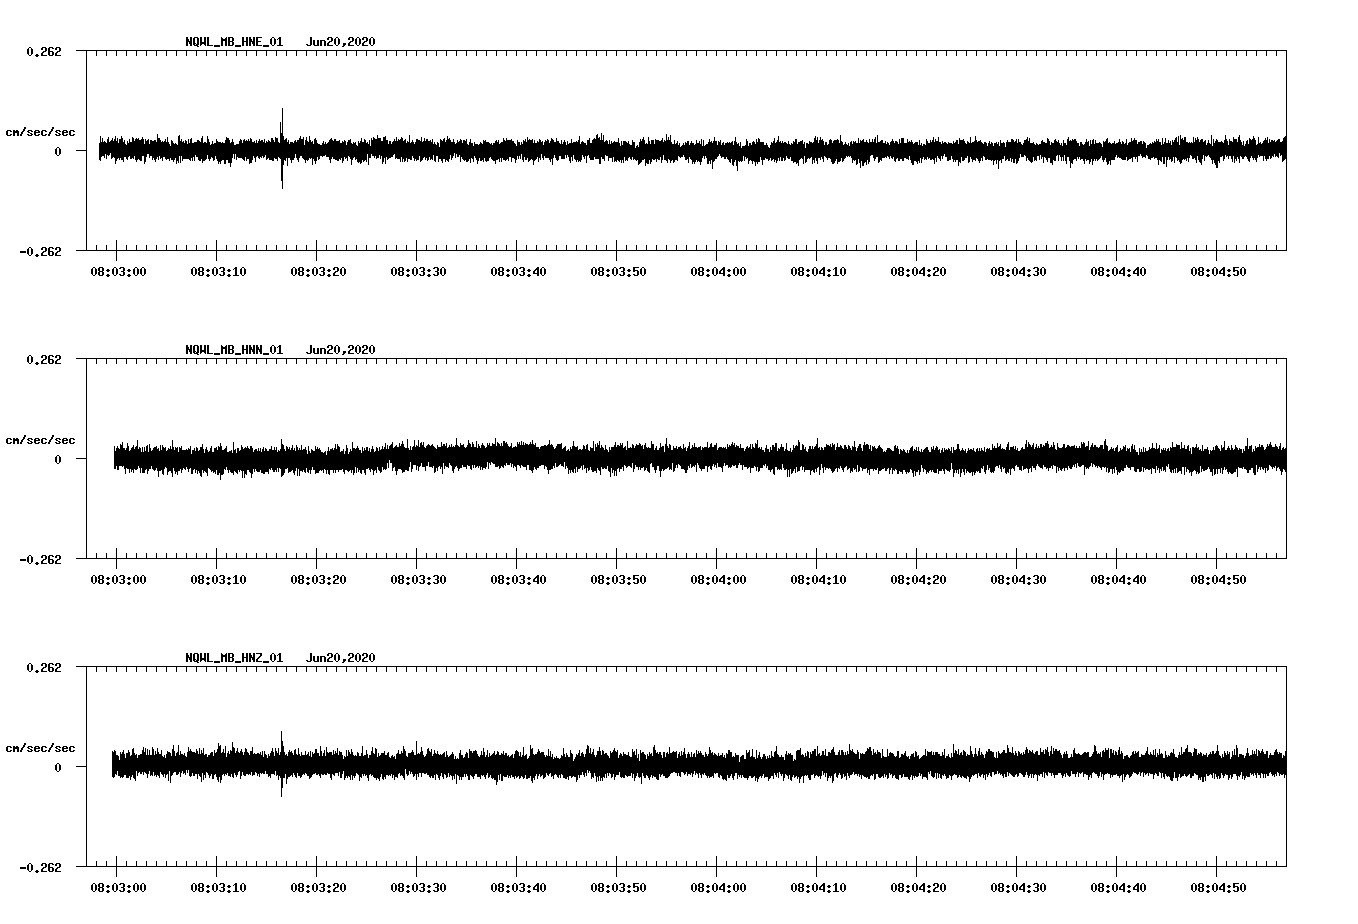Click the 08:03:40 time label under HNZ plot
Screen dimensions: 1358x924
pos(518,888)
